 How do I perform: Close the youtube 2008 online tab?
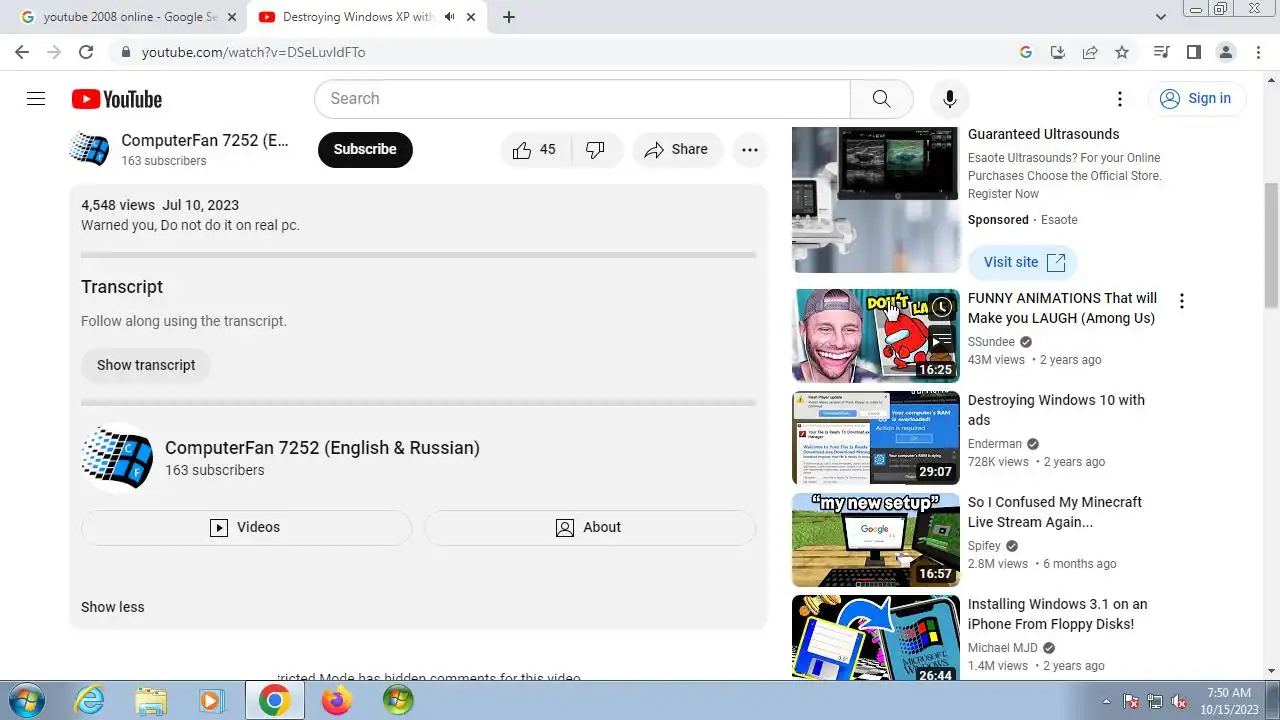tap(232, 17)
